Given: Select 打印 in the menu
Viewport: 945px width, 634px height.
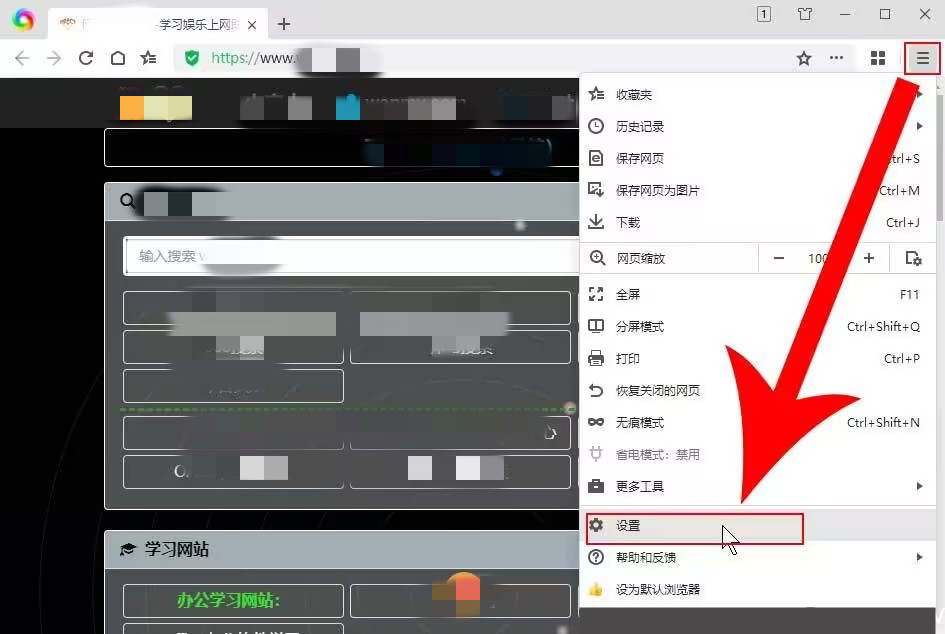Looking at the screenshot, I should 757,358.
